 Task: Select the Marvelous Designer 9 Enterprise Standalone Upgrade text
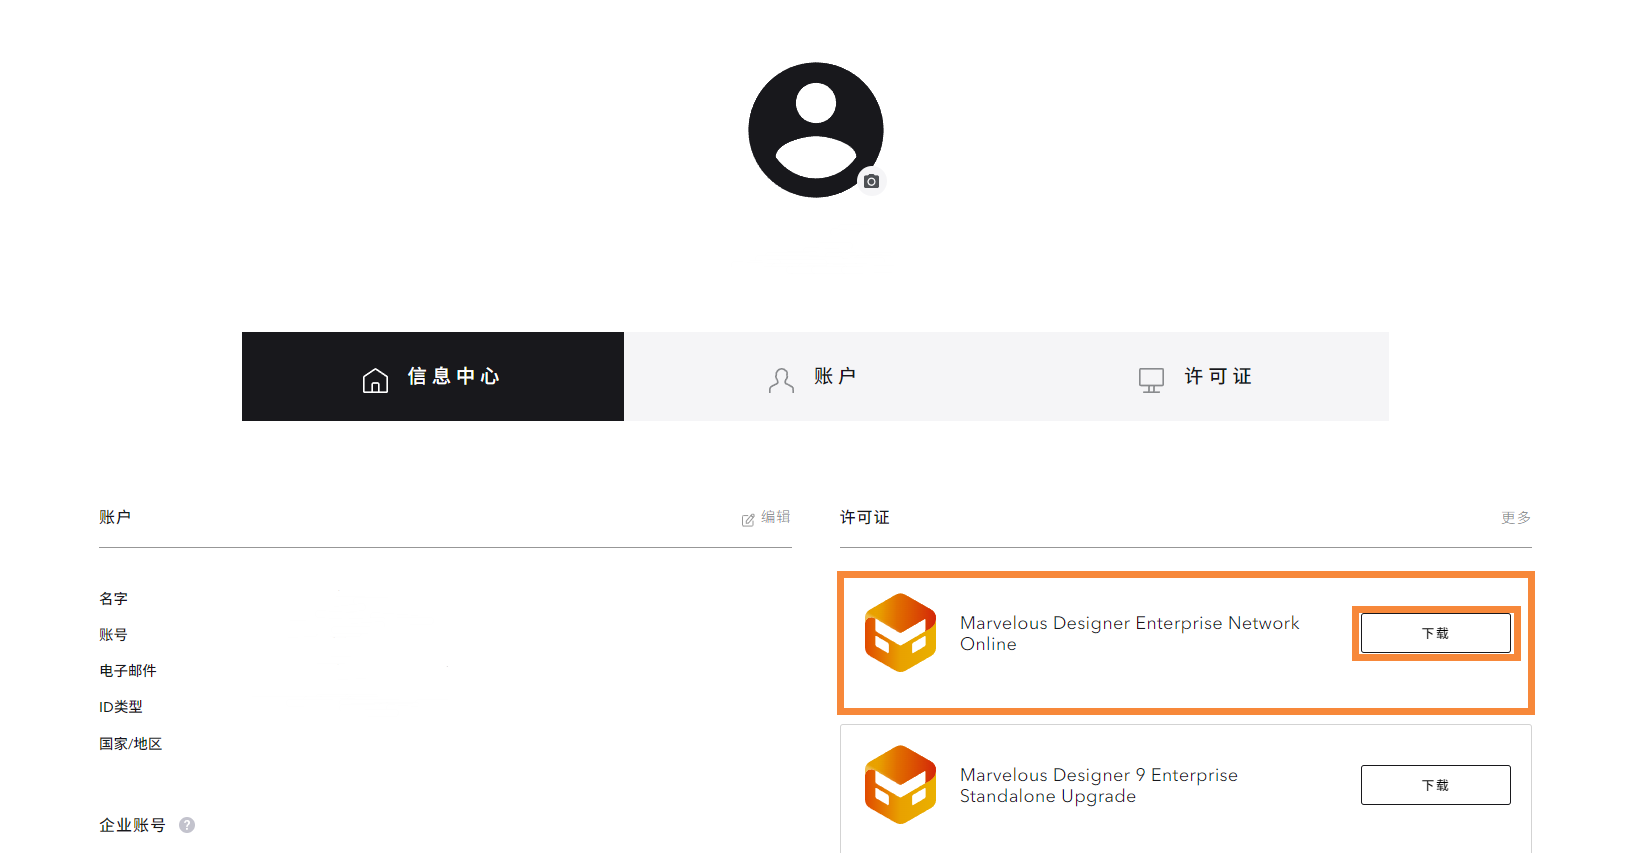pos(1098,785)
